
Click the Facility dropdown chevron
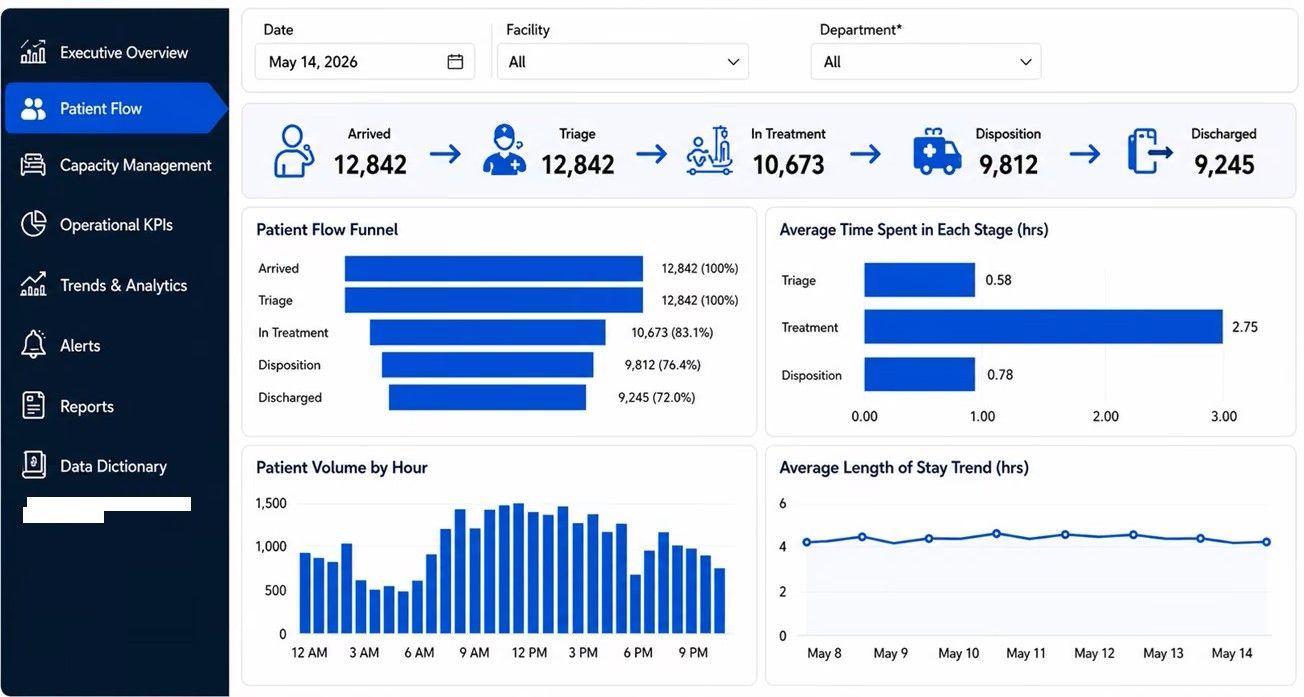[733, 62]
